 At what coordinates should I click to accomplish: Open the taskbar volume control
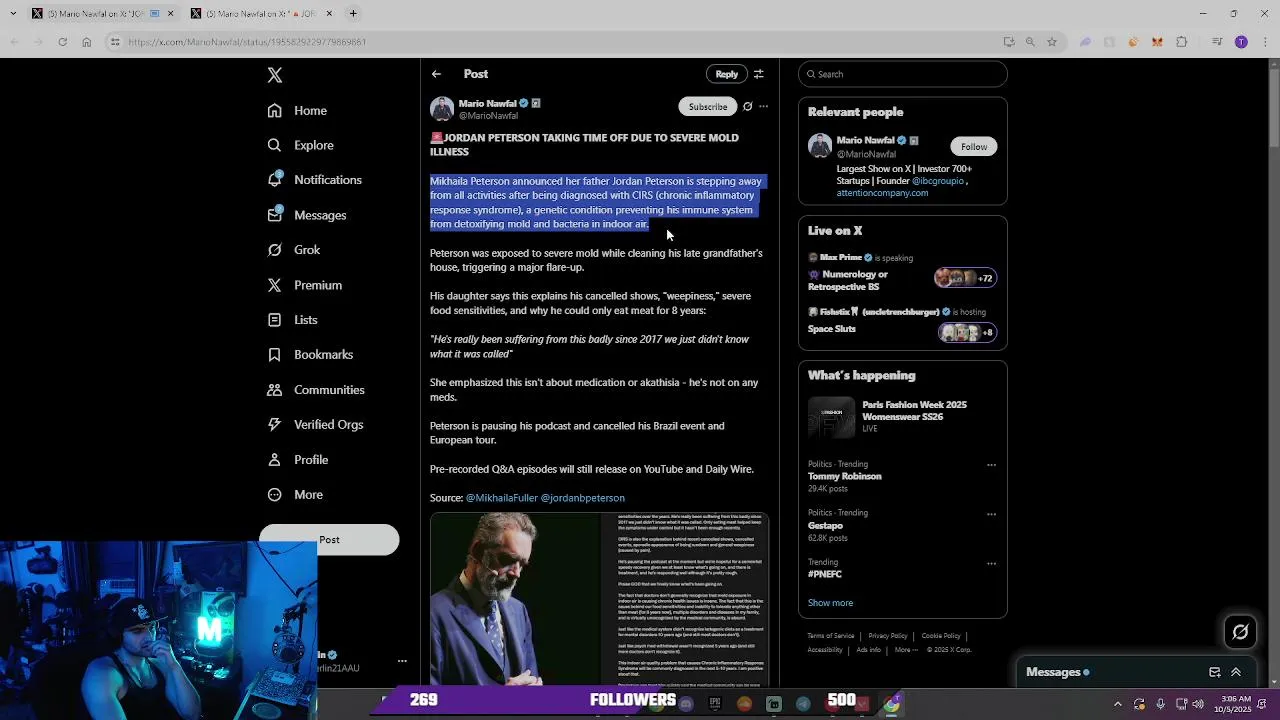tap(1198, 704)
